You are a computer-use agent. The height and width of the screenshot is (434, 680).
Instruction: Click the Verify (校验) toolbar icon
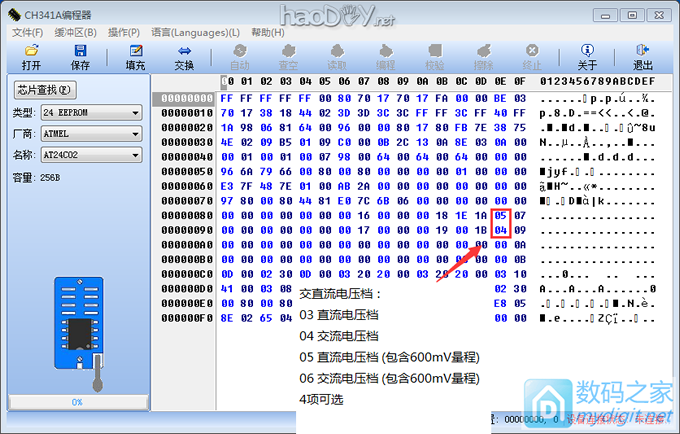435,57
